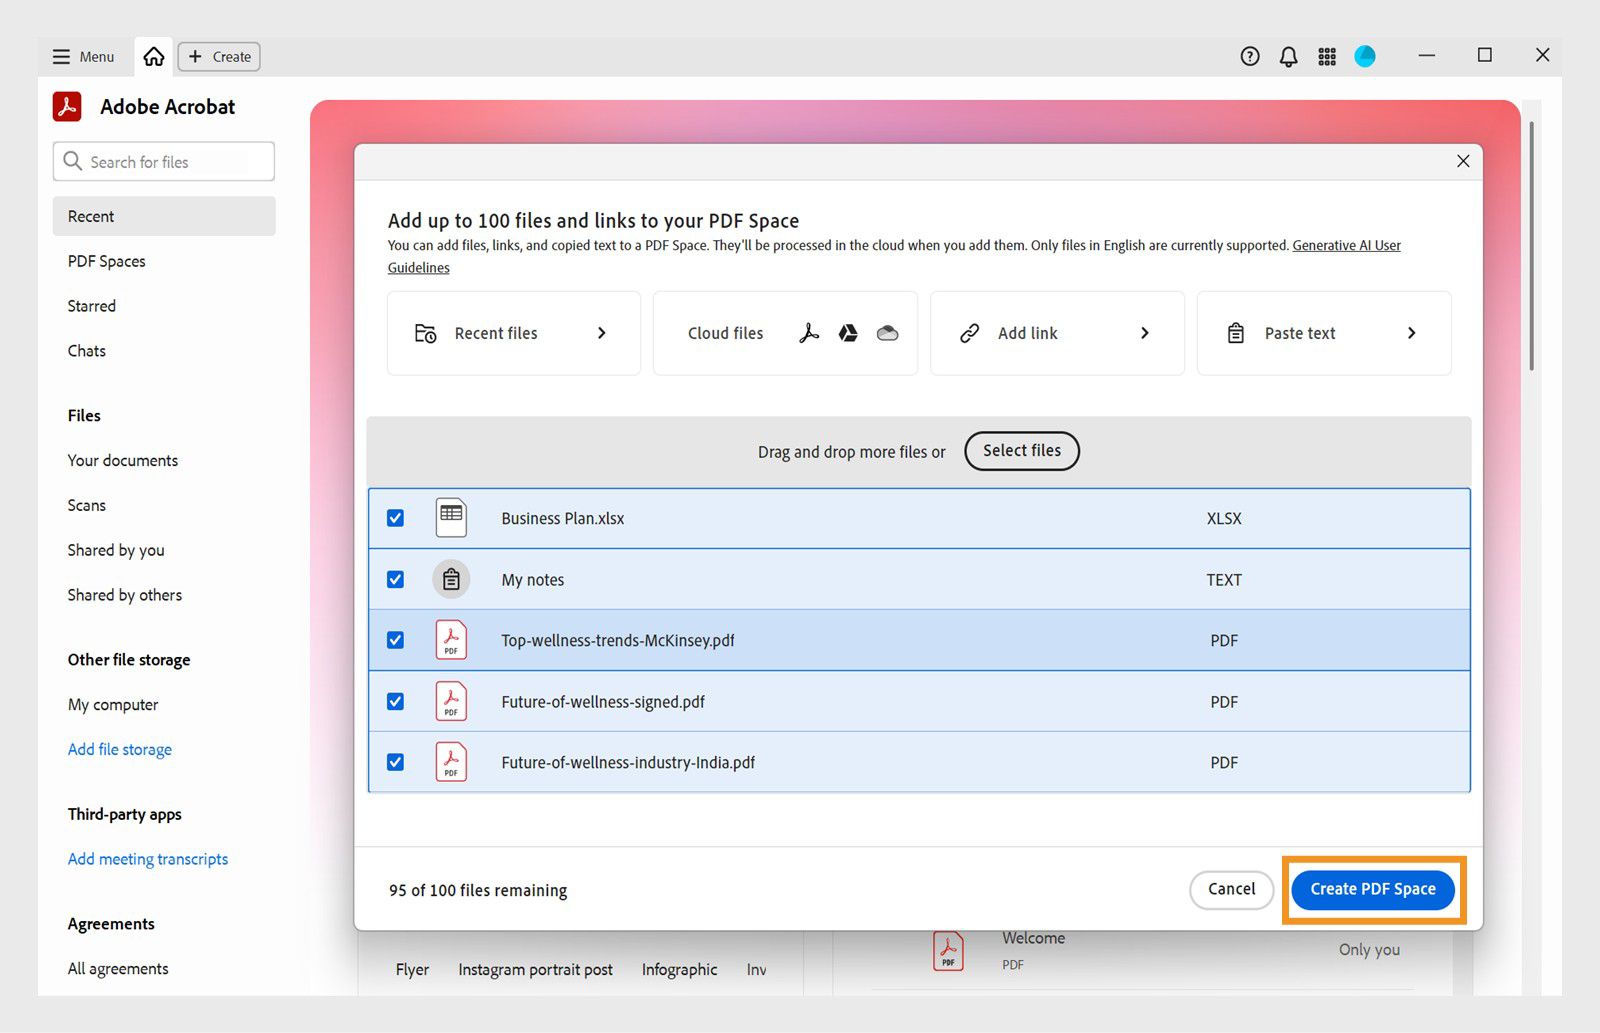Open the Adobe Acrobat home icon

[x=153, y=56]
